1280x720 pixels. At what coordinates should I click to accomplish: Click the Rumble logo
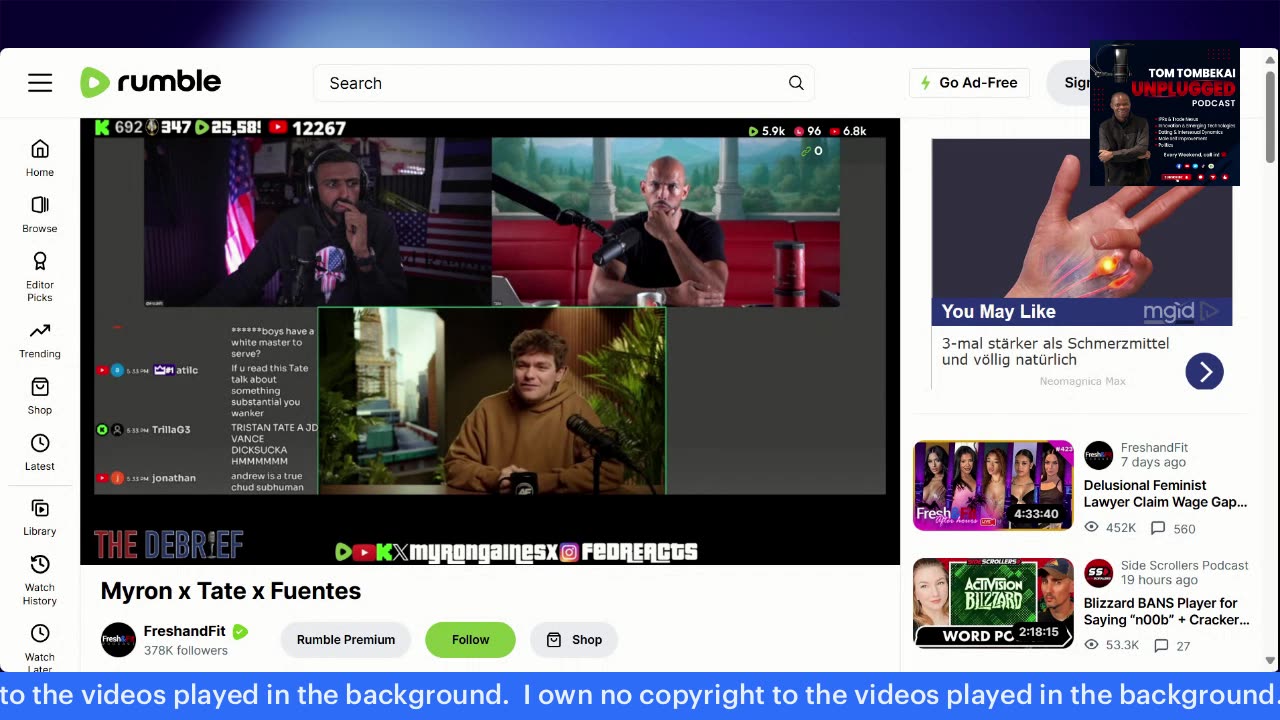[151, 82]
